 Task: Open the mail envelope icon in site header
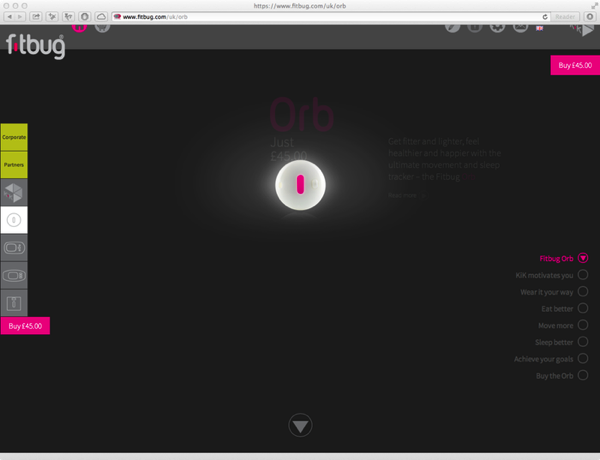[520, 28]
